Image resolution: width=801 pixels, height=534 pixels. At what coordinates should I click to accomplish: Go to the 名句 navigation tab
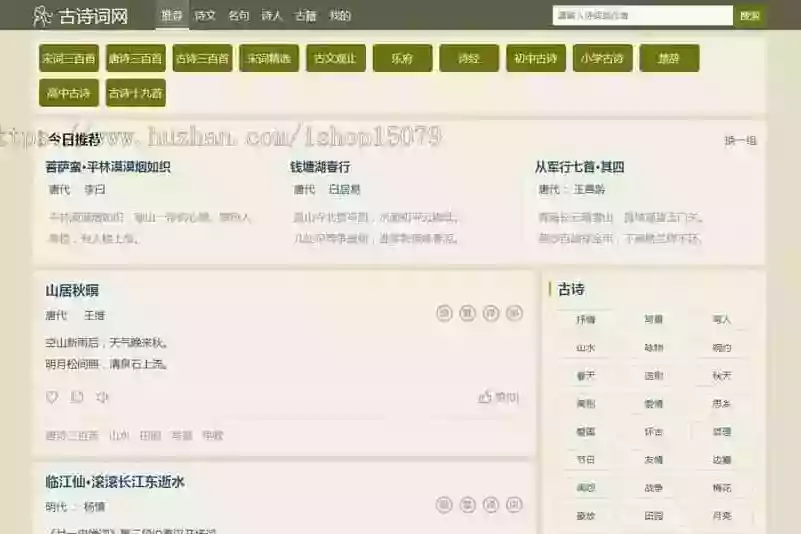[x=239, y=16]
